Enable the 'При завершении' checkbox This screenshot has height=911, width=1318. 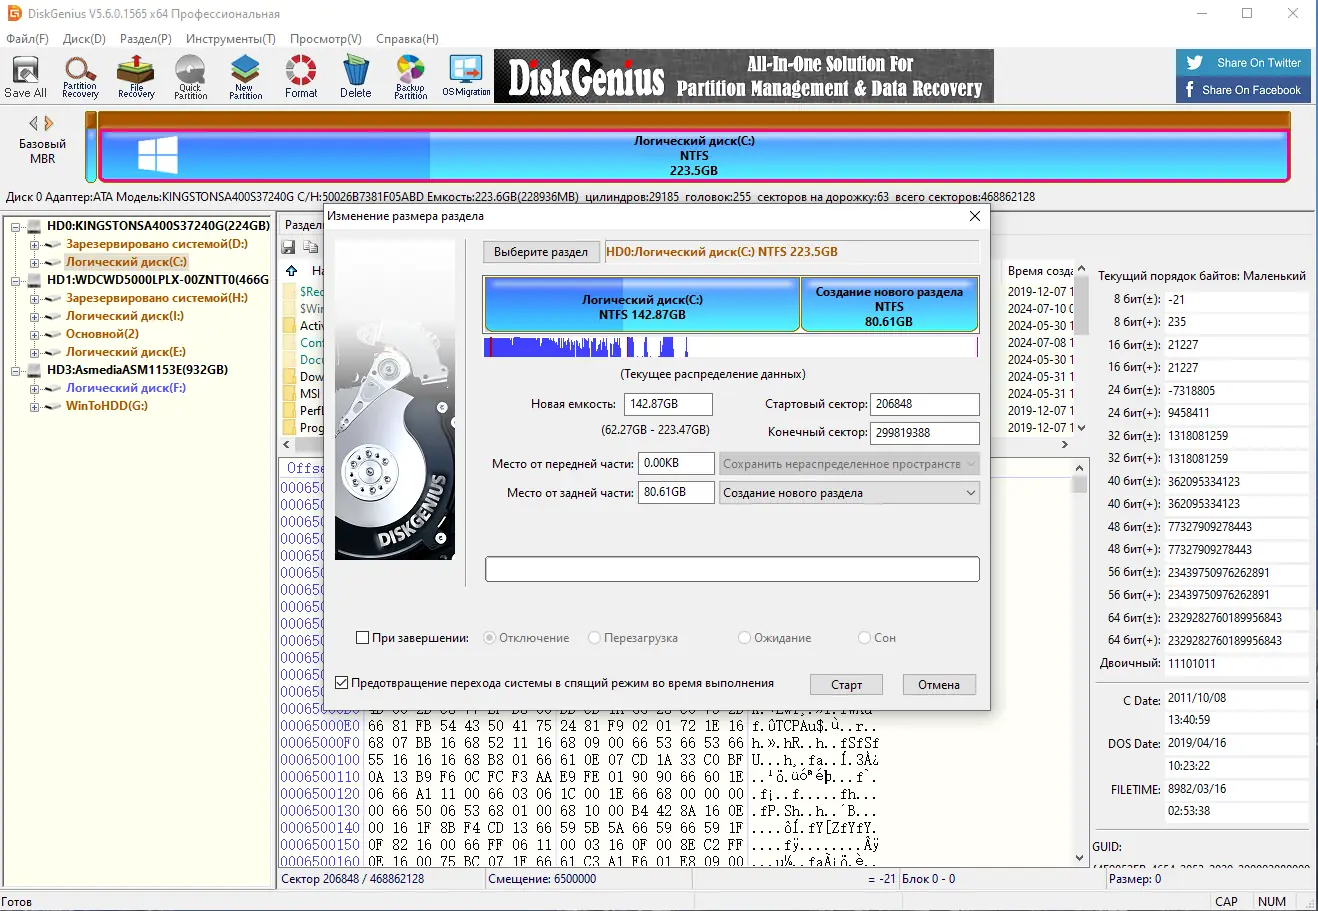363,638
